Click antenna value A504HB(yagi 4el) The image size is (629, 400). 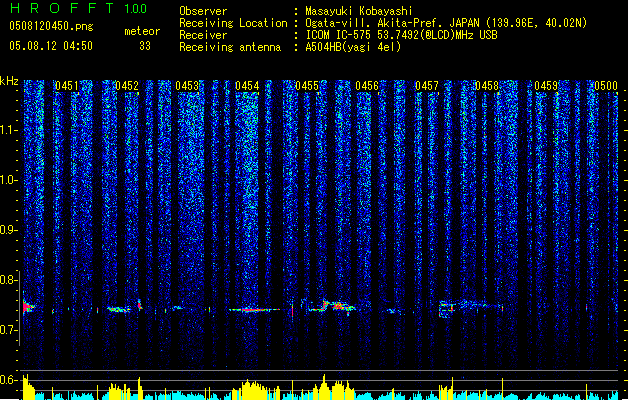point(353,47)
